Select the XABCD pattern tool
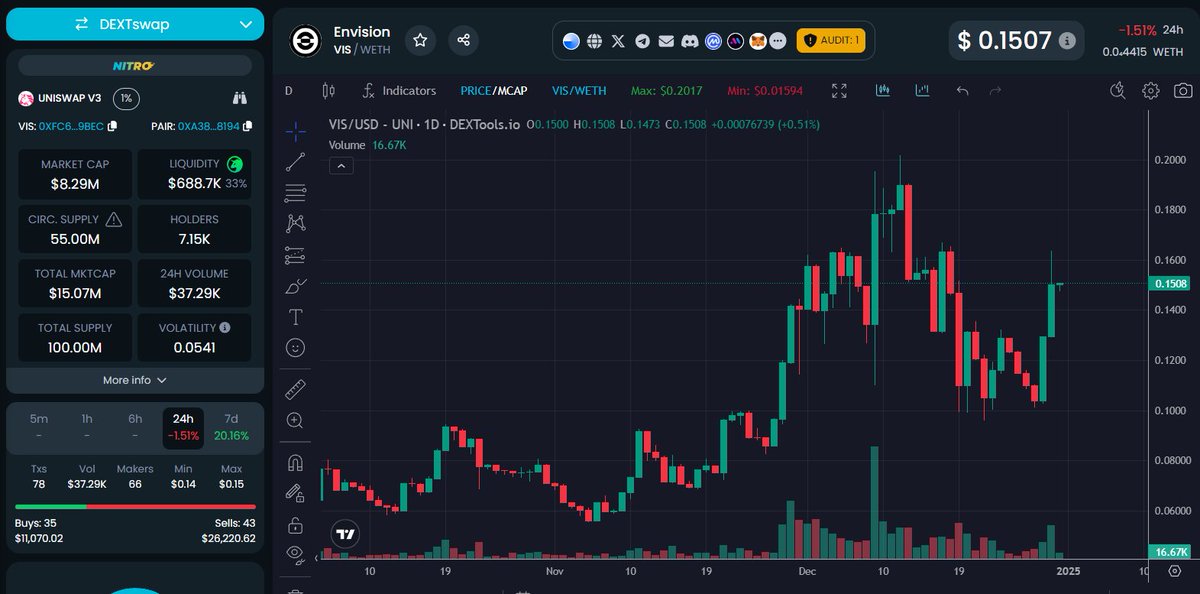 click(x=295, y=224)
